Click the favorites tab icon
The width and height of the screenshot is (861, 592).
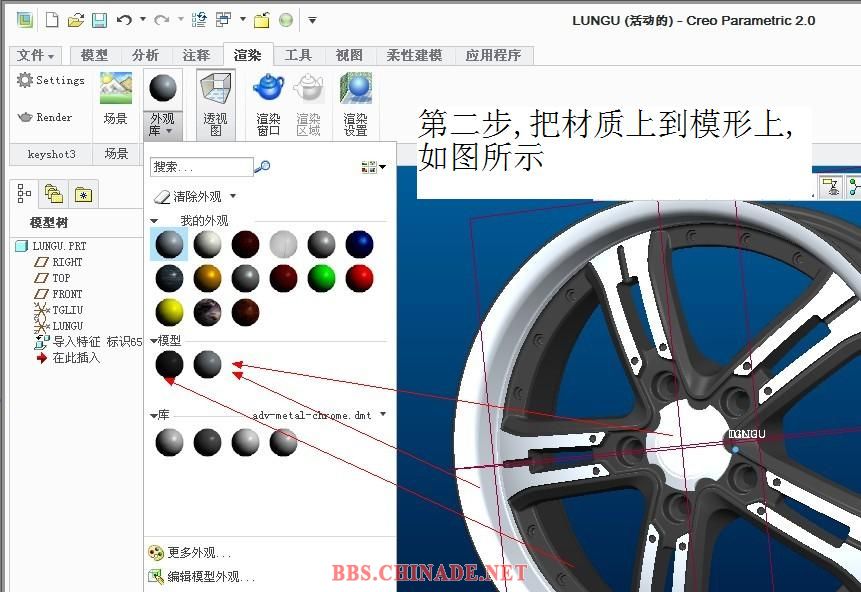pos(83,194)
